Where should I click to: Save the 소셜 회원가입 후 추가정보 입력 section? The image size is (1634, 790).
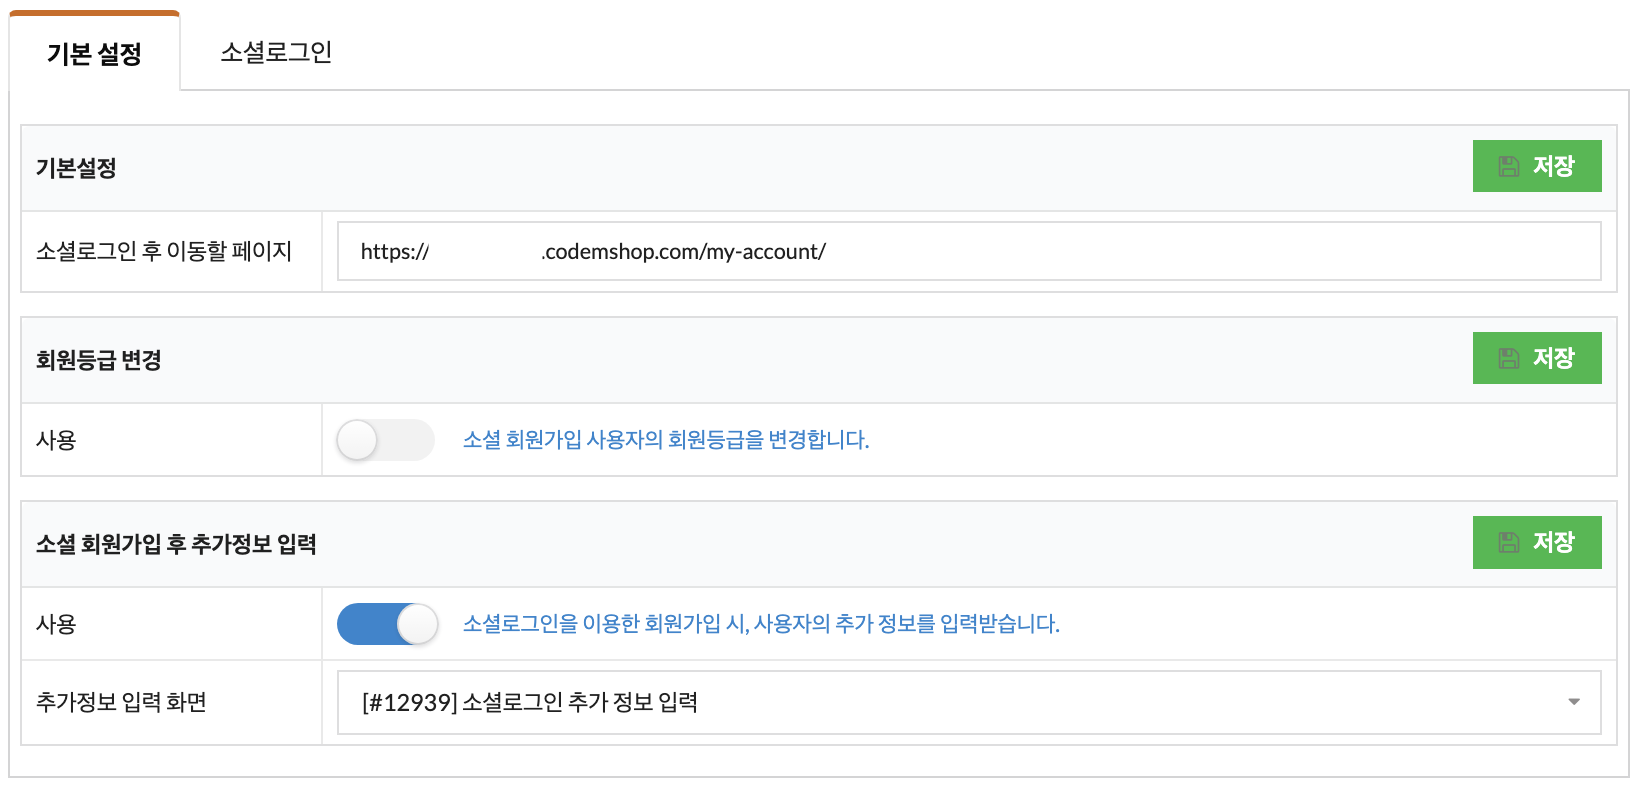coord(1537,542)
